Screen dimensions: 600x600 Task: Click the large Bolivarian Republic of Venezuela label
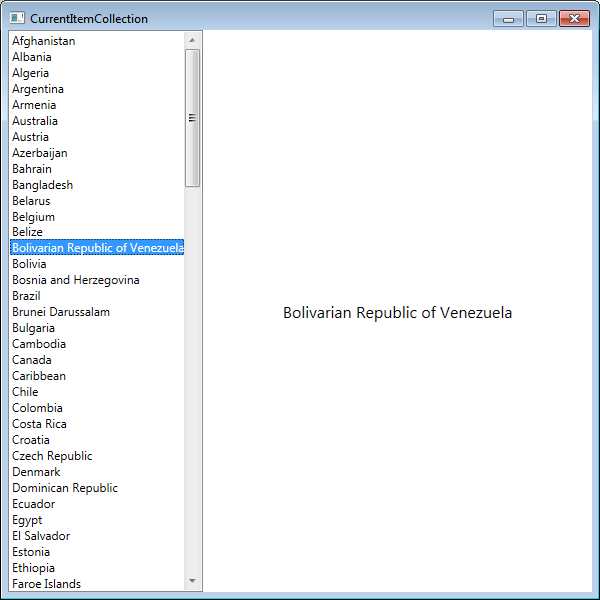point(397,313)
